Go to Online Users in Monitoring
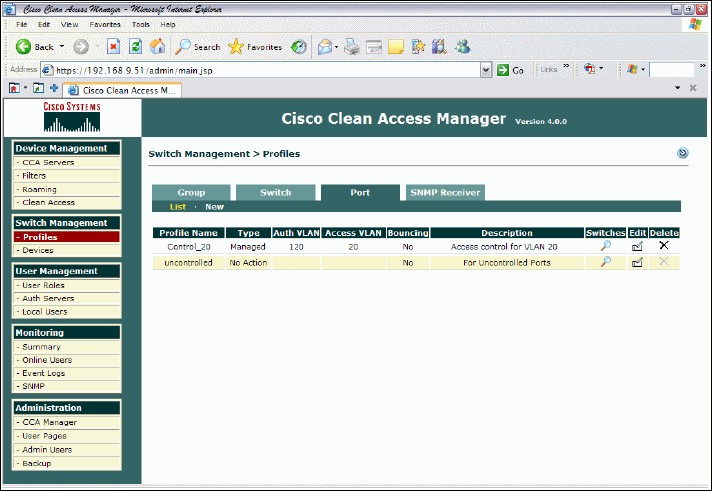The image size is (712, 491). click(47, 360)
